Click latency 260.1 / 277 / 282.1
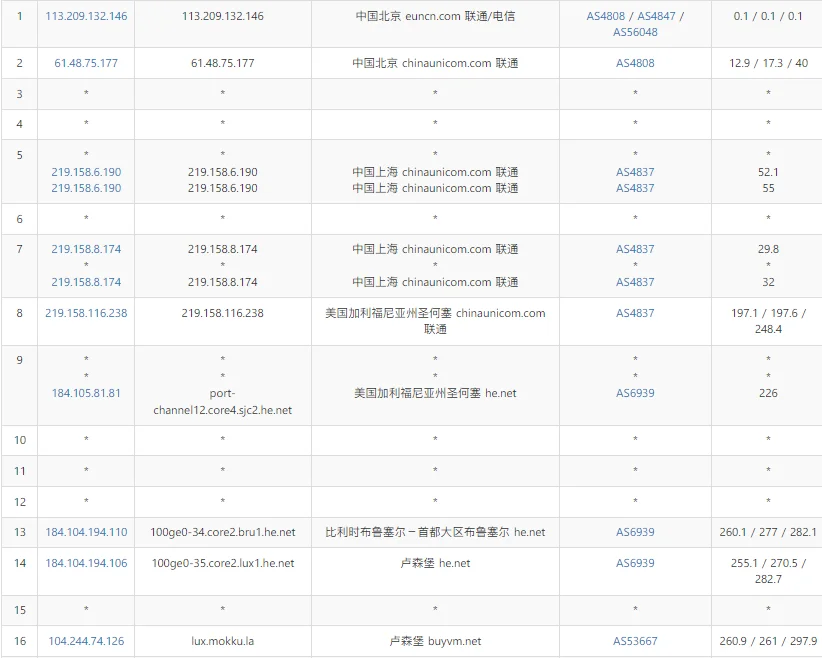The image size is (822, 658). coord(768,532)
